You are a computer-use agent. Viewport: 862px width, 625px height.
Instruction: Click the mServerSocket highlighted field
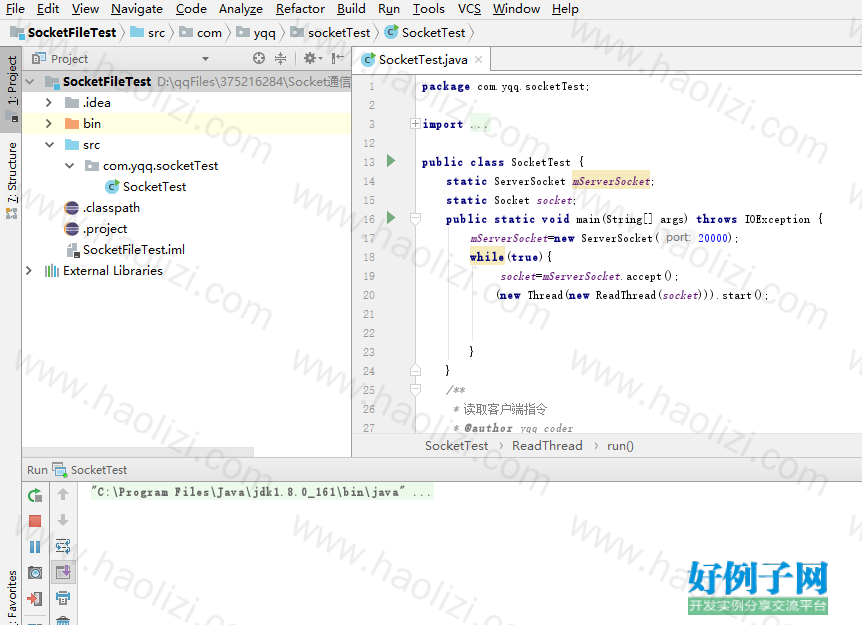click(x=611, y=181)
